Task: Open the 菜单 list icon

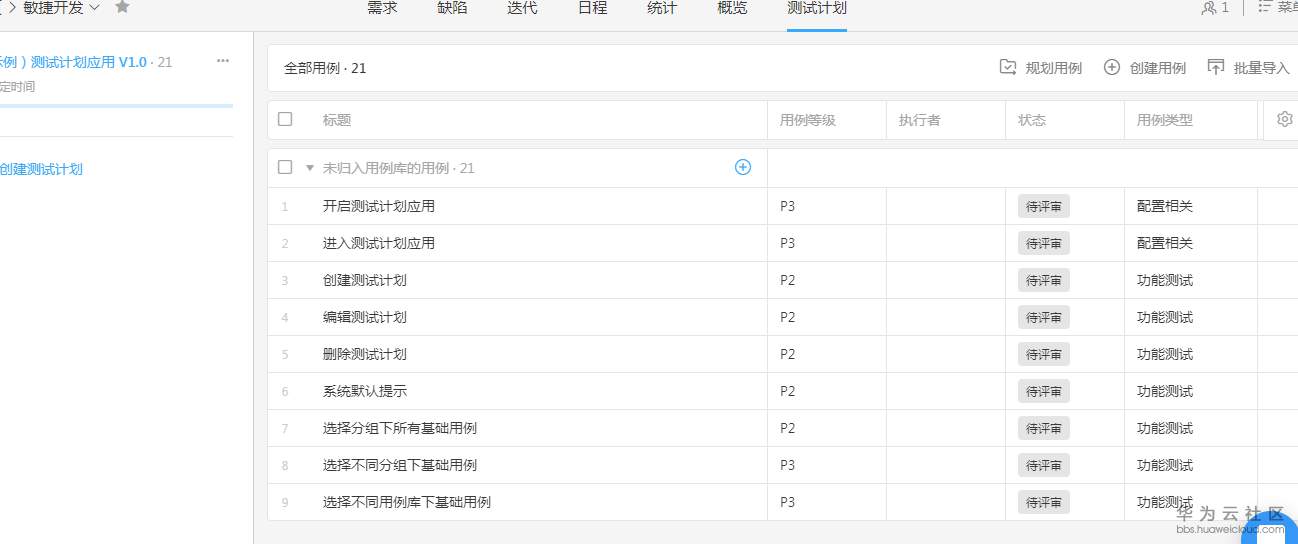Action: point(1264,7)
